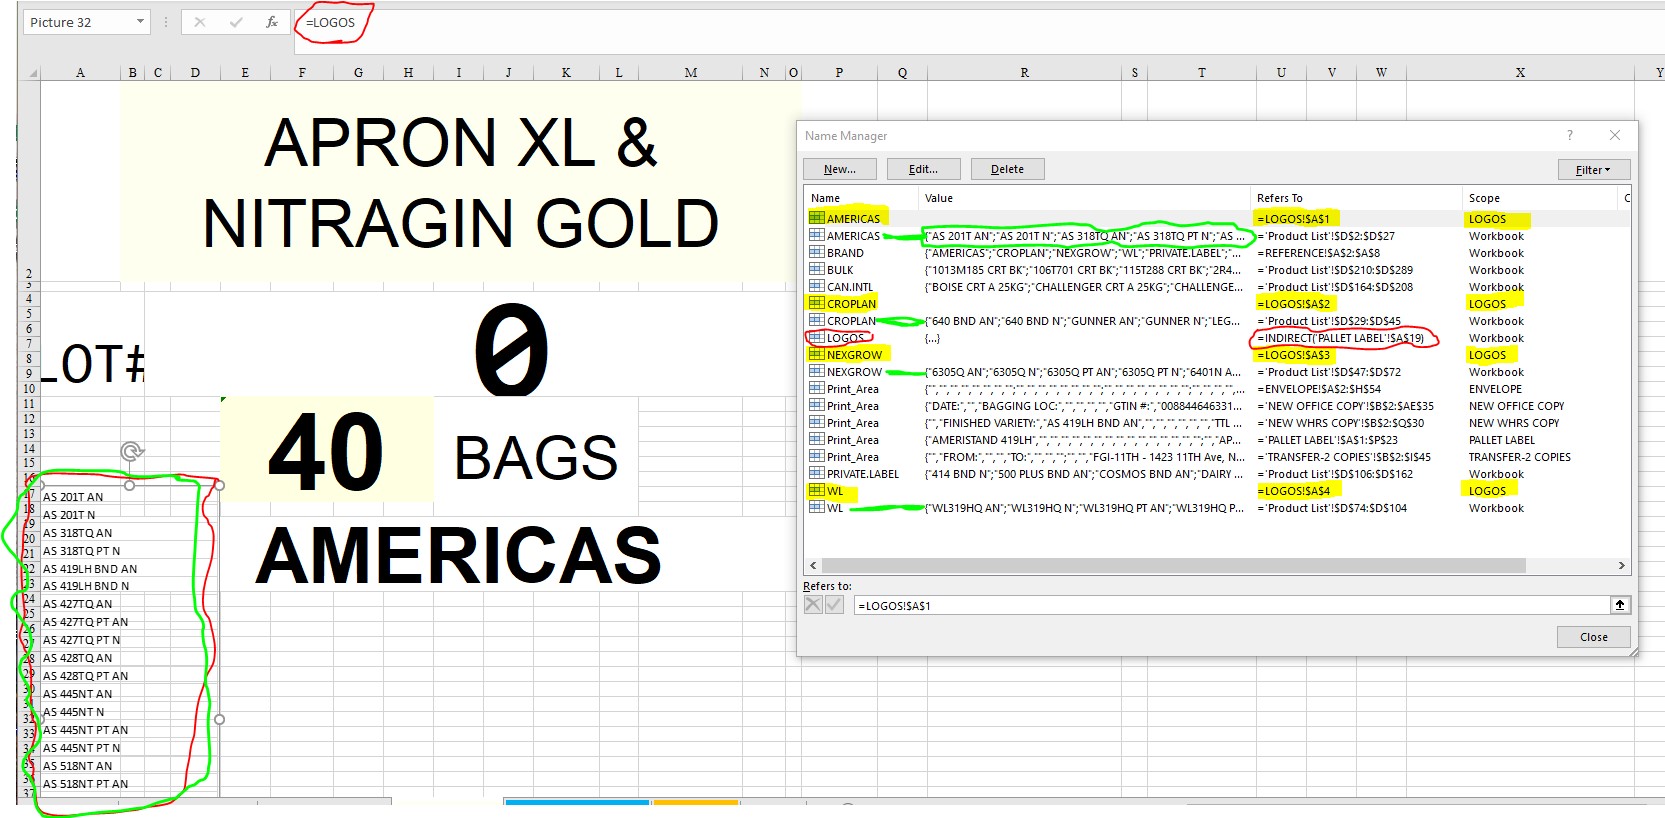Select the LOGOS name row
Screen dimensions: 1665x818
coord(1216,338)
